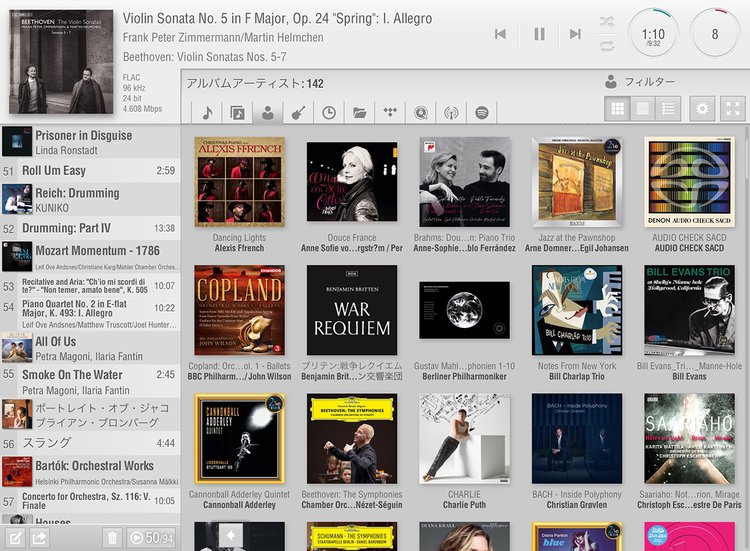
Task: Pause the current track
Action: tap(539, 34)
